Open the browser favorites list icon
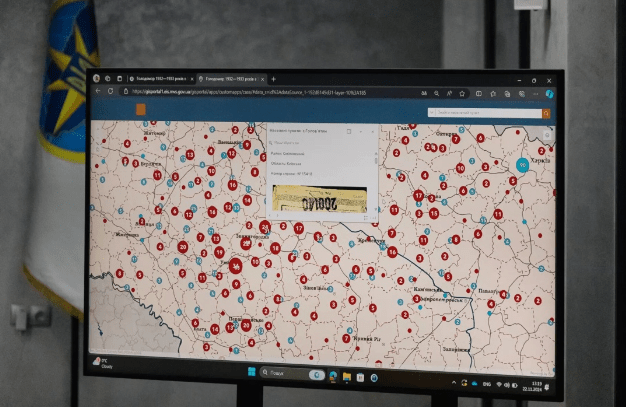This screenshot has width=626, height=407. pyautogui.click(x=493, y=94)
